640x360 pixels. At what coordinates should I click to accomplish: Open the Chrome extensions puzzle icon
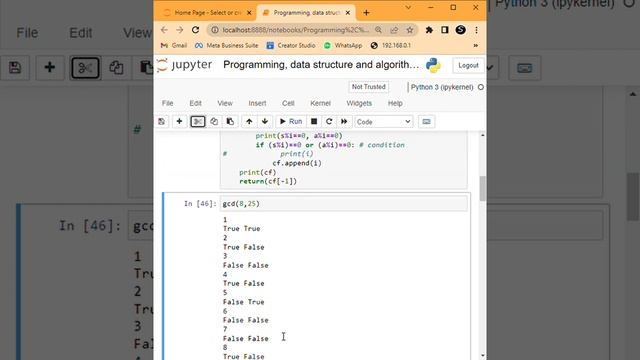pyautogui.click(x=429, y=30)
